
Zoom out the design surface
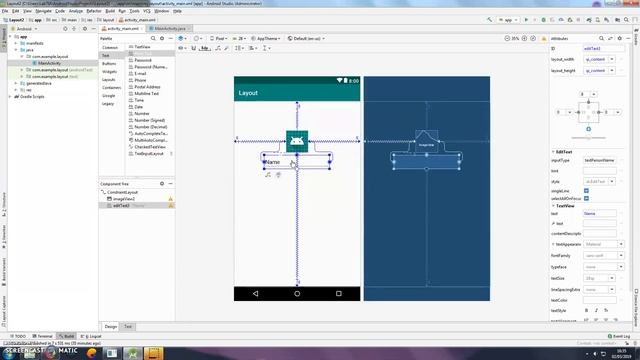(x=507, y=38)
